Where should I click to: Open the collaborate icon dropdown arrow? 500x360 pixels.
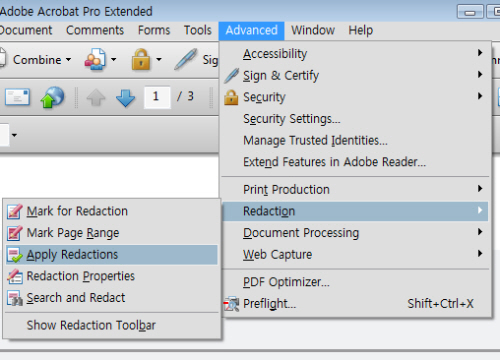[x=114, y=60]
